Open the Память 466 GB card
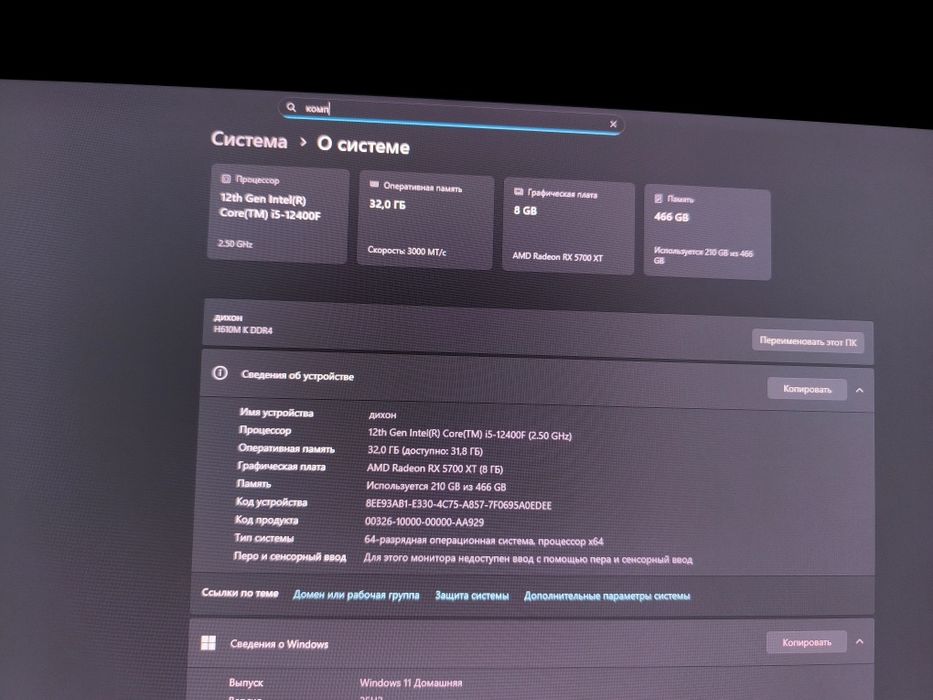Screen dimensions: 933x700 click(x=707, y=233)
